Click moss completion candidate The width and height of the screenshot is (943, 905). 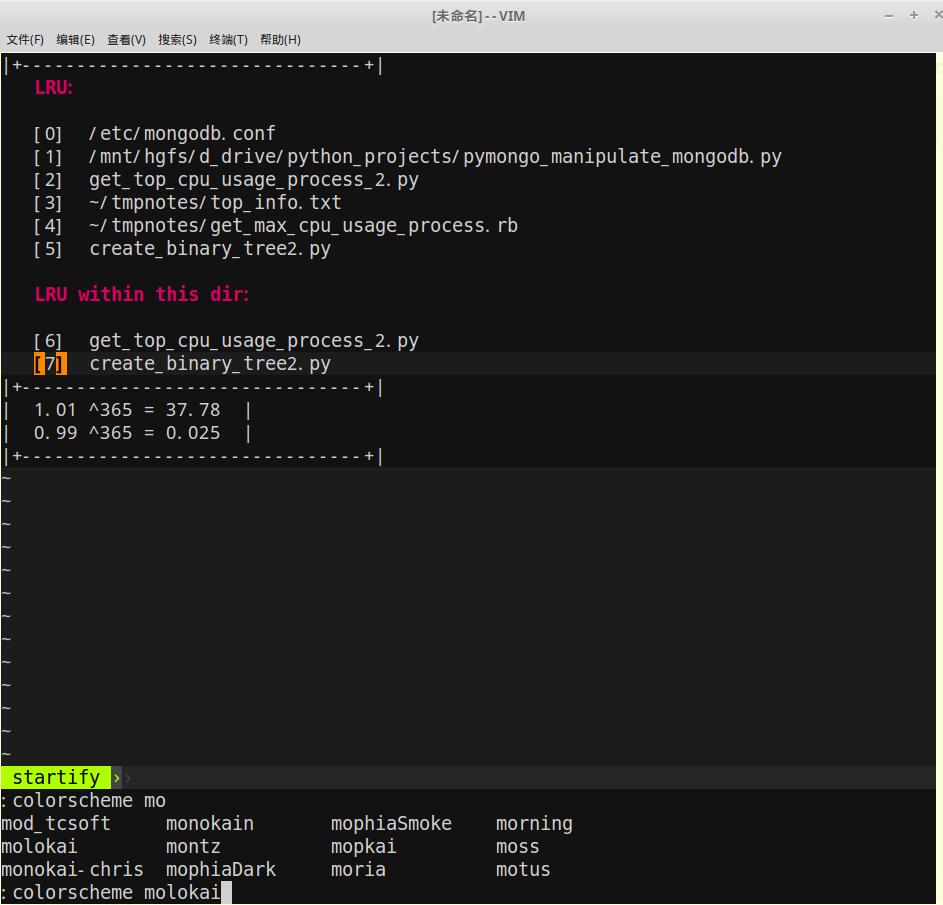coord(517,847)
